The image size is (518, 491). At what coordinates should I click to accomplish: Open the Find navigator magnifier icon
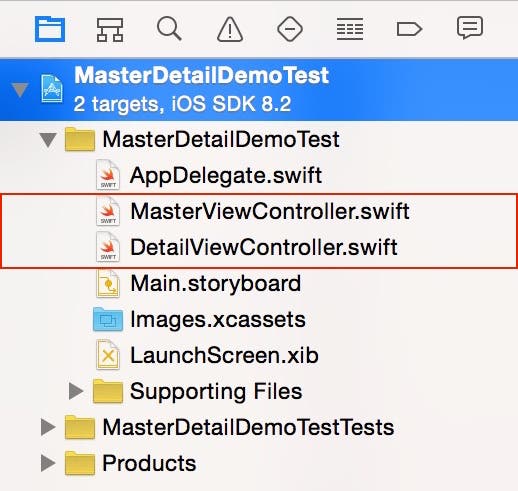(169, 29)
